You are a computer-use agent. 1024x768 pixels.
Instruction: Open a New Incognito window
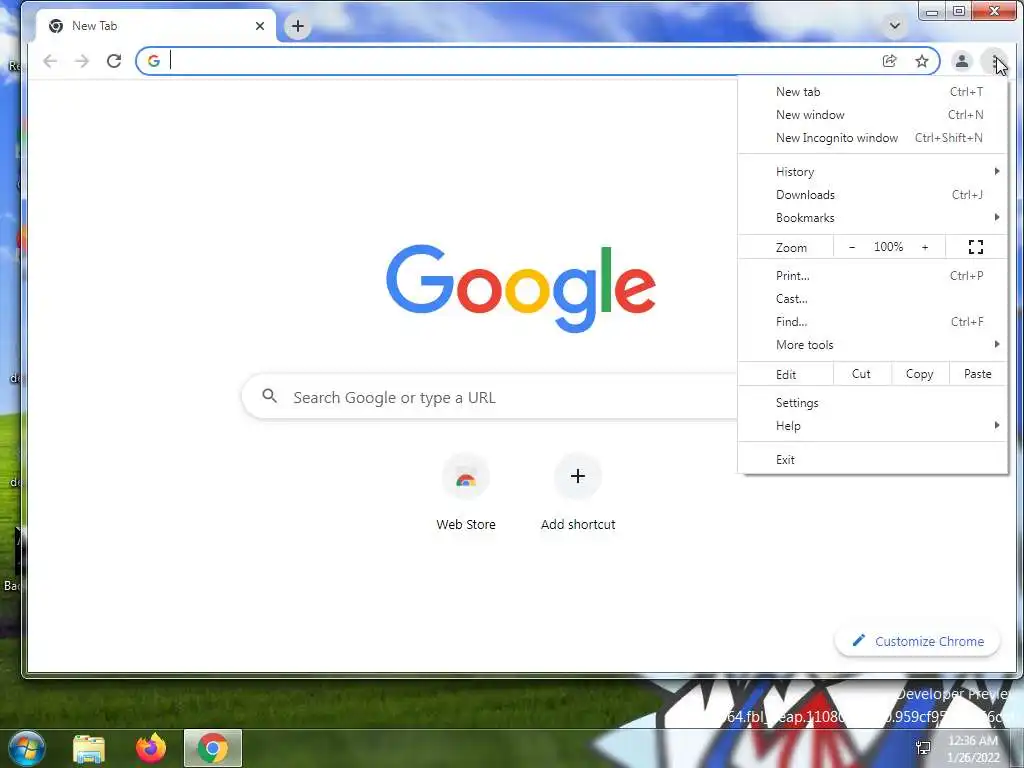pos(873,138)
